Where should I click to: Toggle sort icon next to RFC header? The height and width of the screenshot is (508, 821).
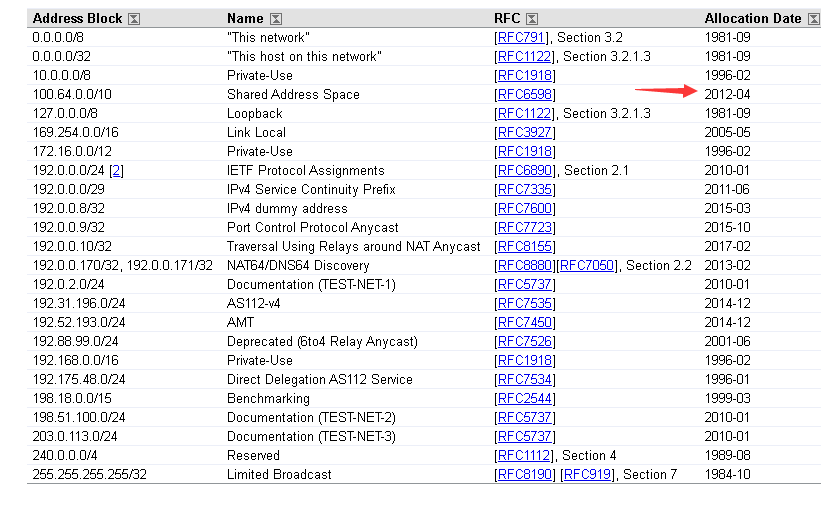(x=532, y=19)
